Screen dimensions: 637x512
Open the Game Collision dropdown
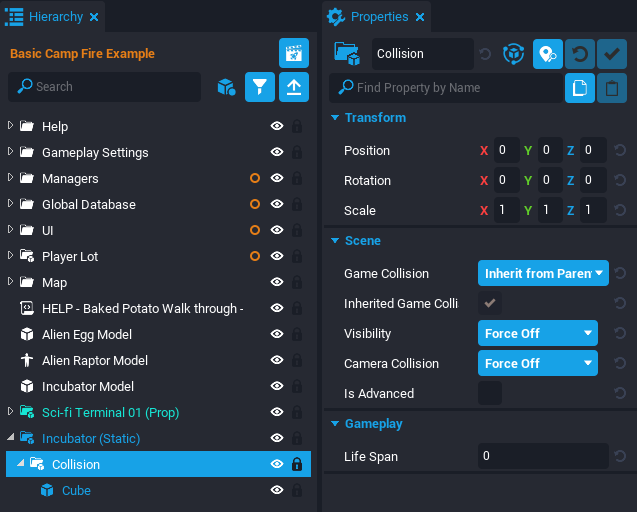click(543, 273)
